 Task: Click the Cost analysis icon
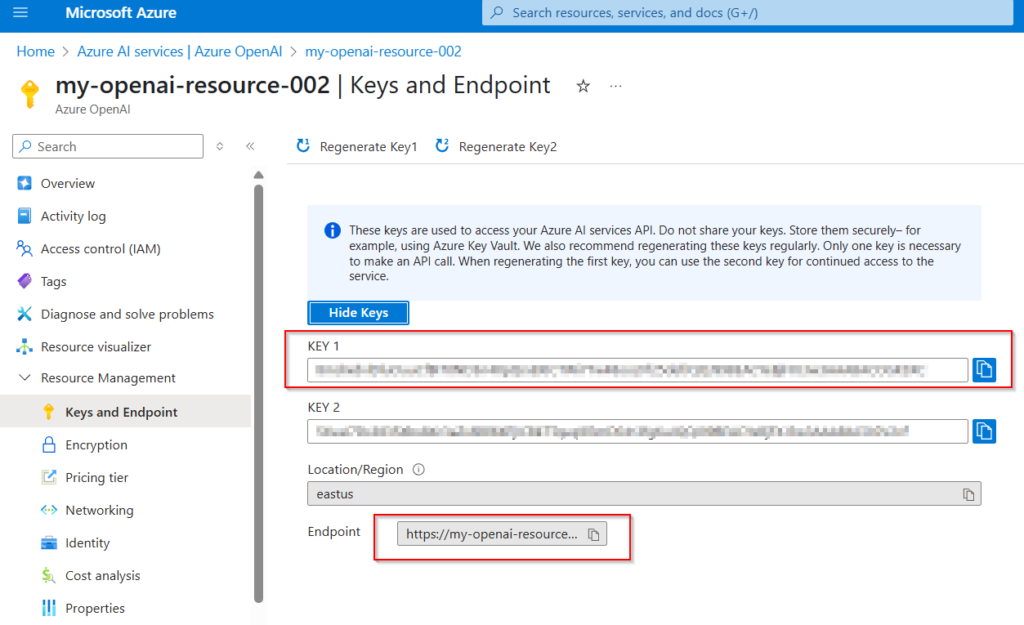49,575
